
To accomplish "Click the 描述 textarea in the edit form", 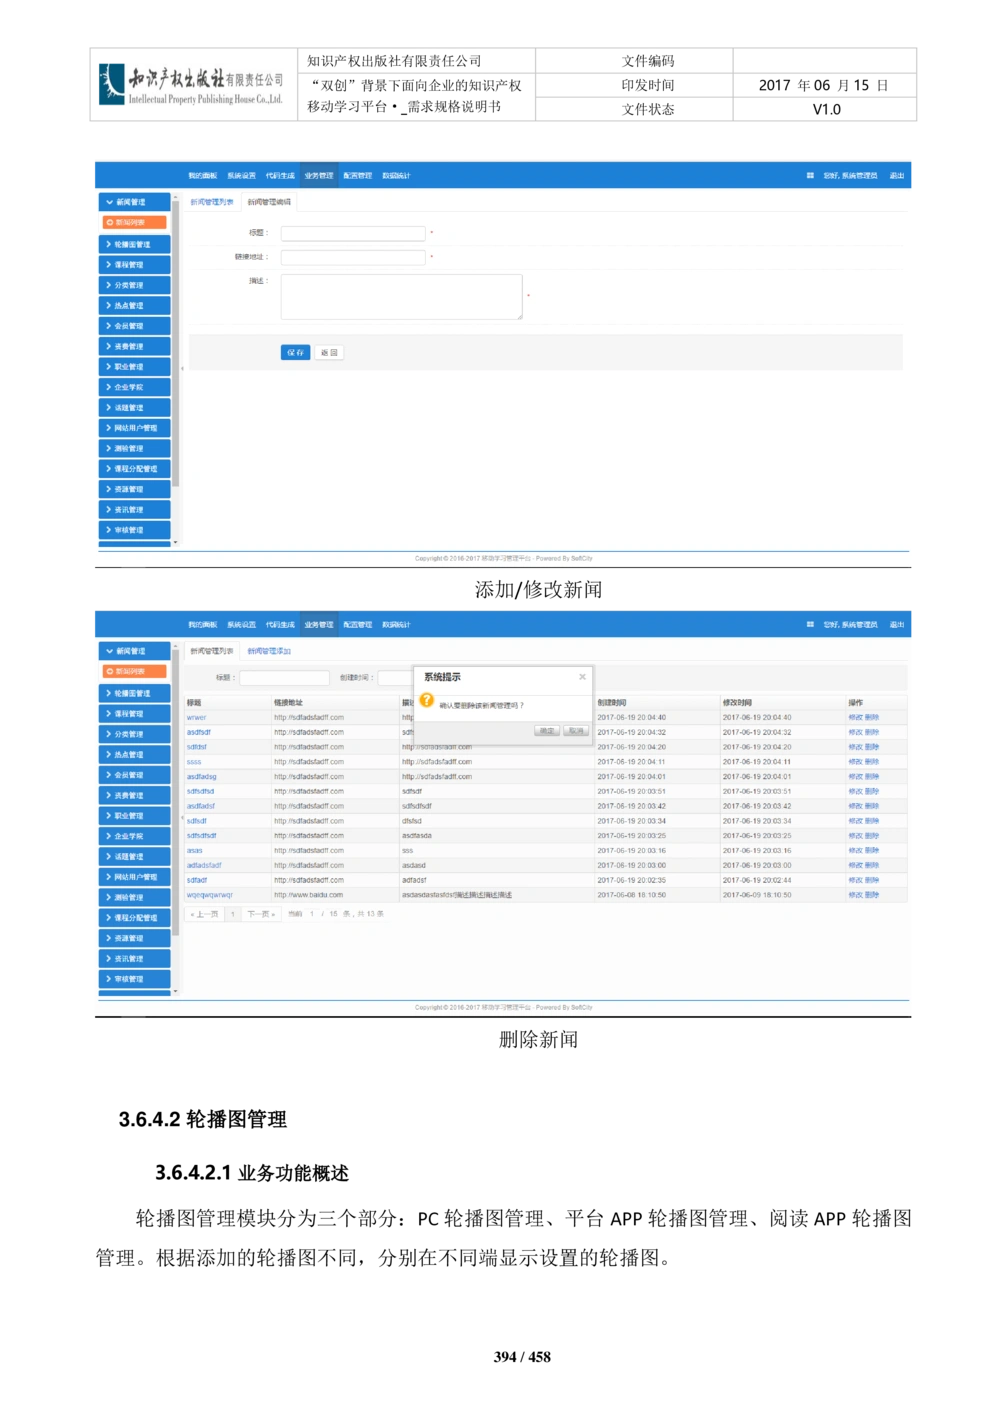I will coord(401,297).
